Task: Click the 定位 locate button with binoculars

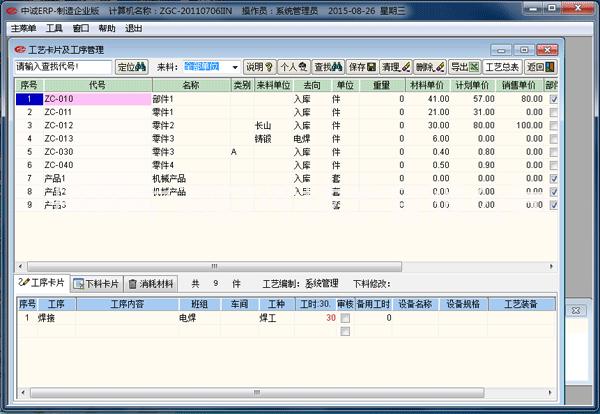Action: click(132, 67)
